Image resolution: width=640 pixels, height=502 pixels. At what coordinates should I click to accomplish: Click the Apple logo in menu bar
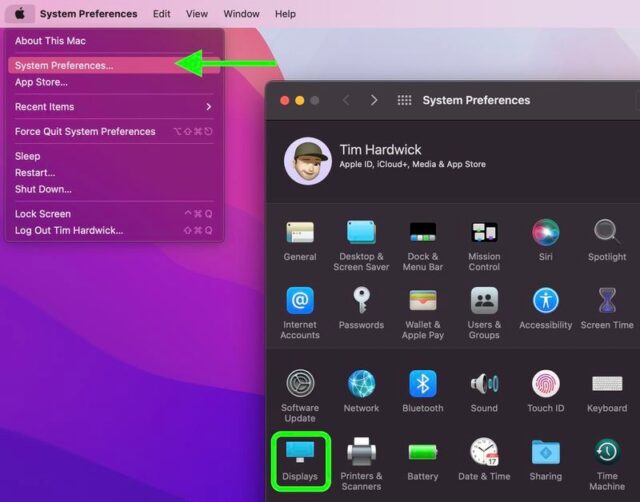[x=20, y=14]
